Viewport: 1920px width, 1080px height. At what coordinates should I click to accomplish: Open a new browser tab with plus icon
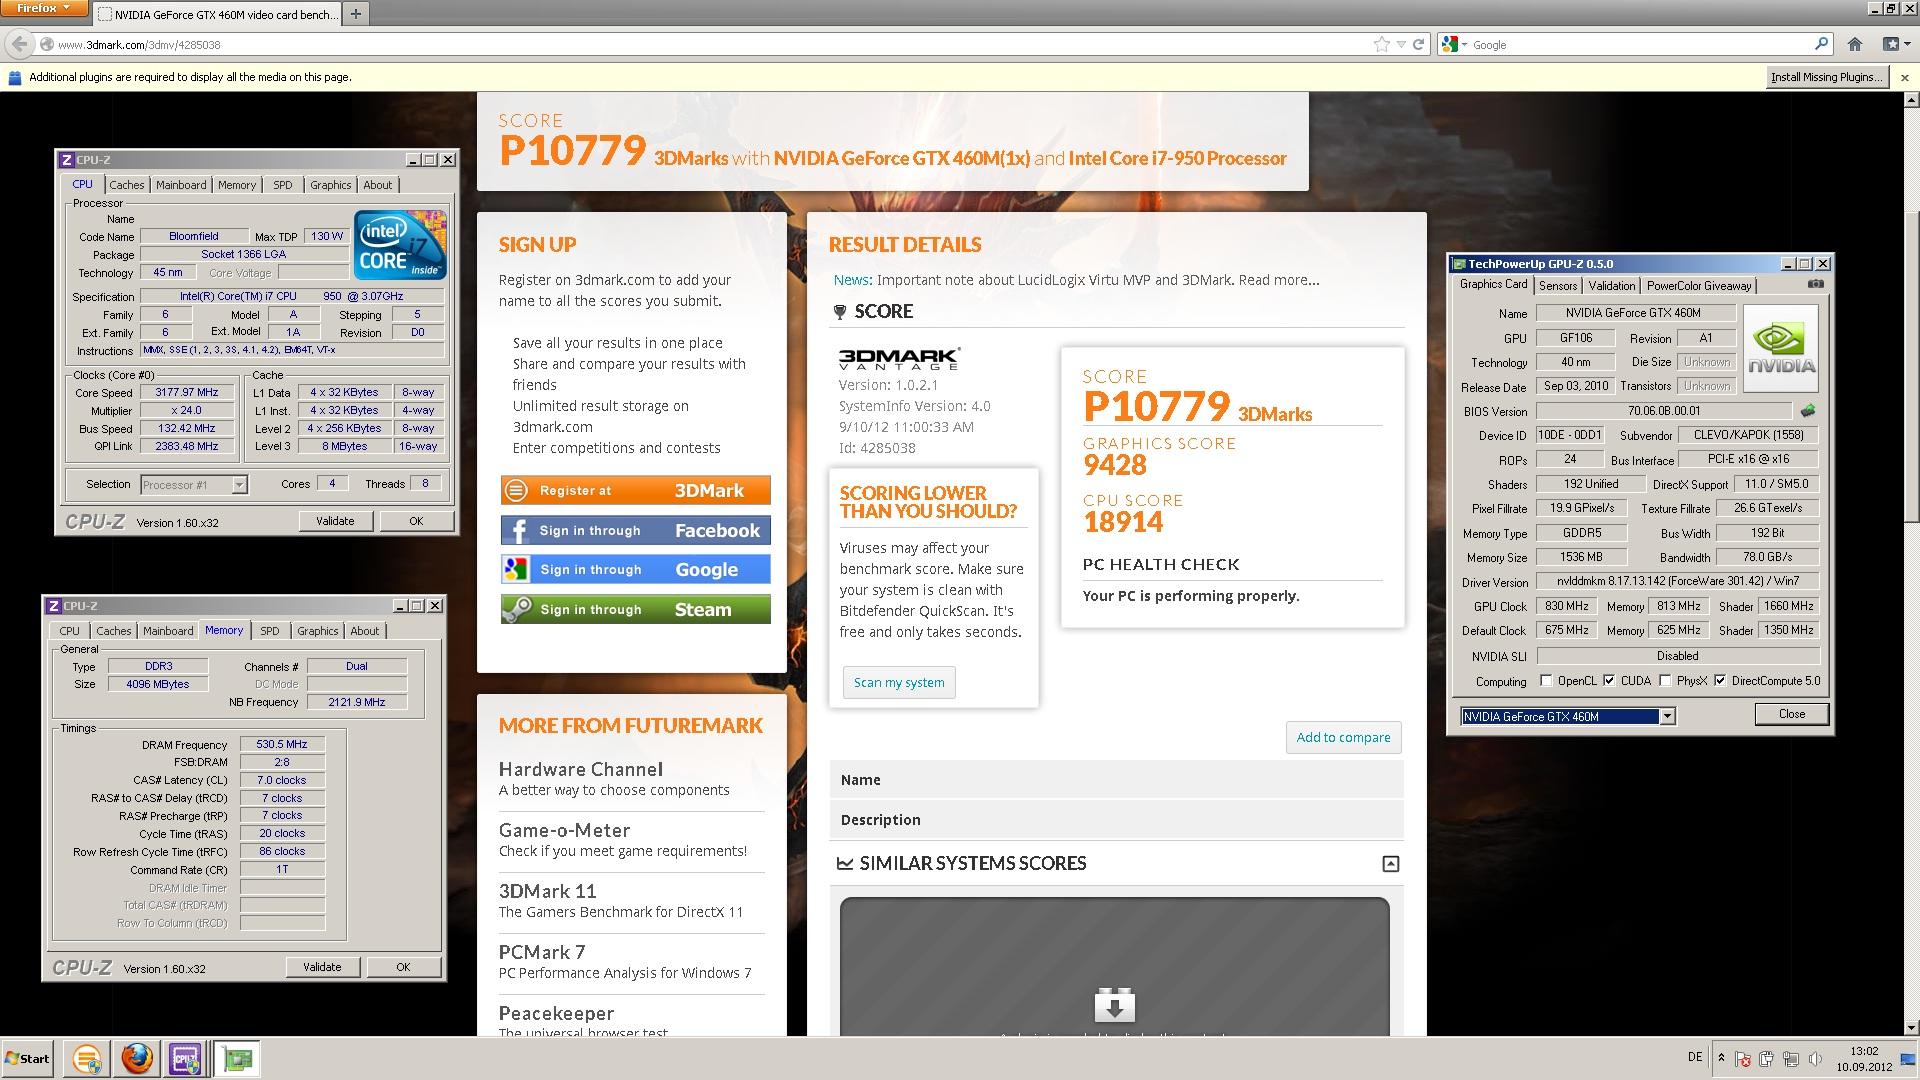click(x=355, y=14)
